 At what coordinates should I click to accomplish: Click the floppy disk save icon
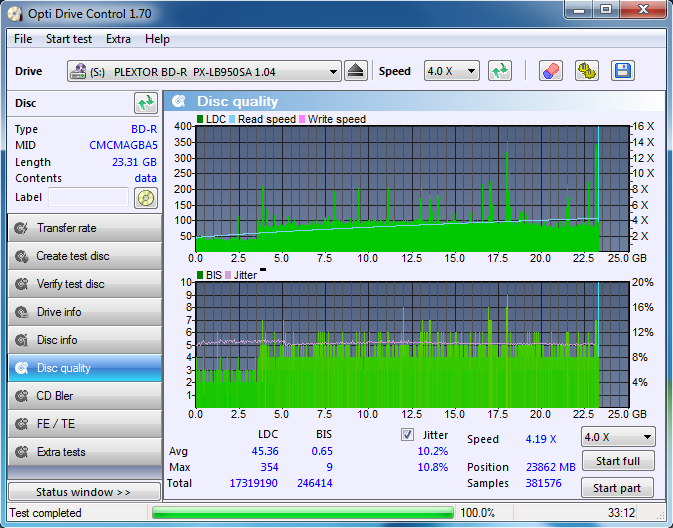(623, 71)
